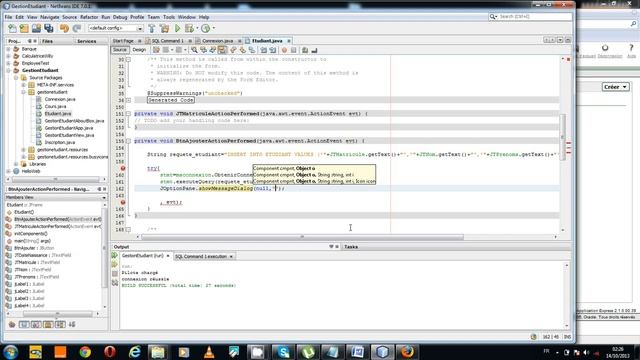Screen dimensions: 640x360
Task: Switch to the Services panel tab
Action: coord(87,41)
